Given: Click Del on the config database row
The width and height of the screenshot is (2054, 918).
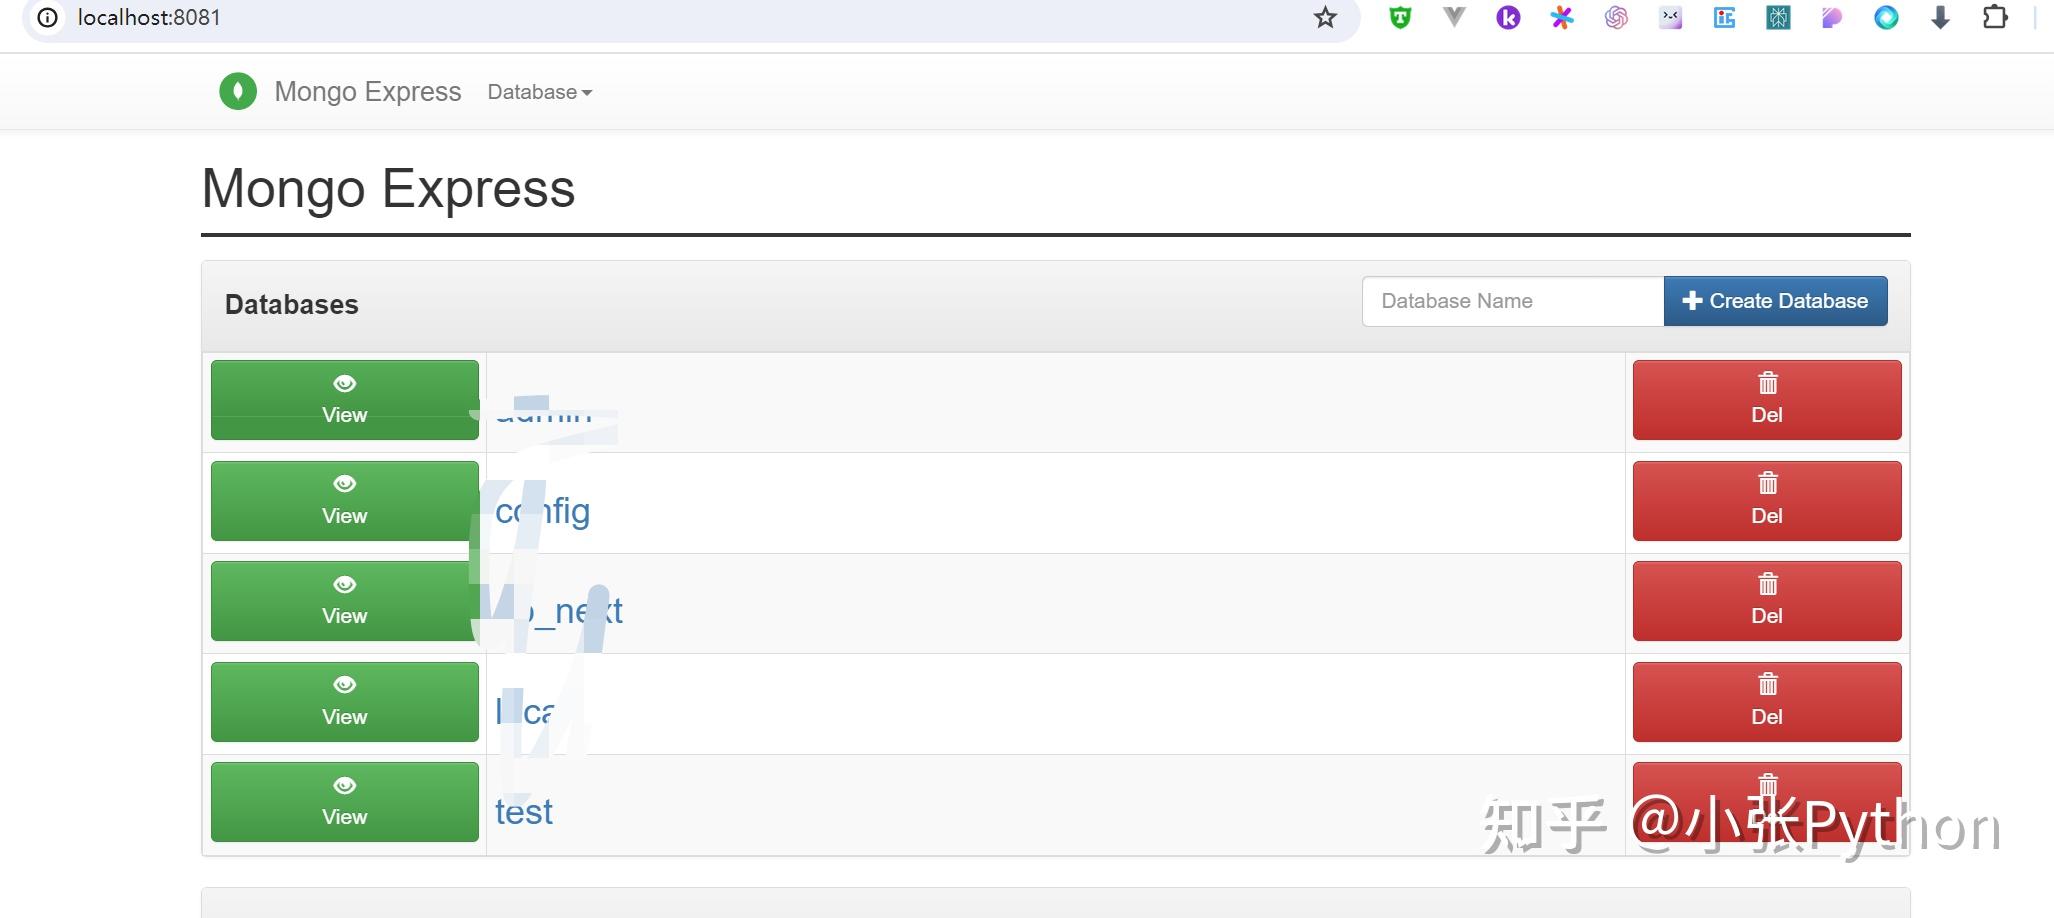Looking at the screenshot, I should point(1766,500).
